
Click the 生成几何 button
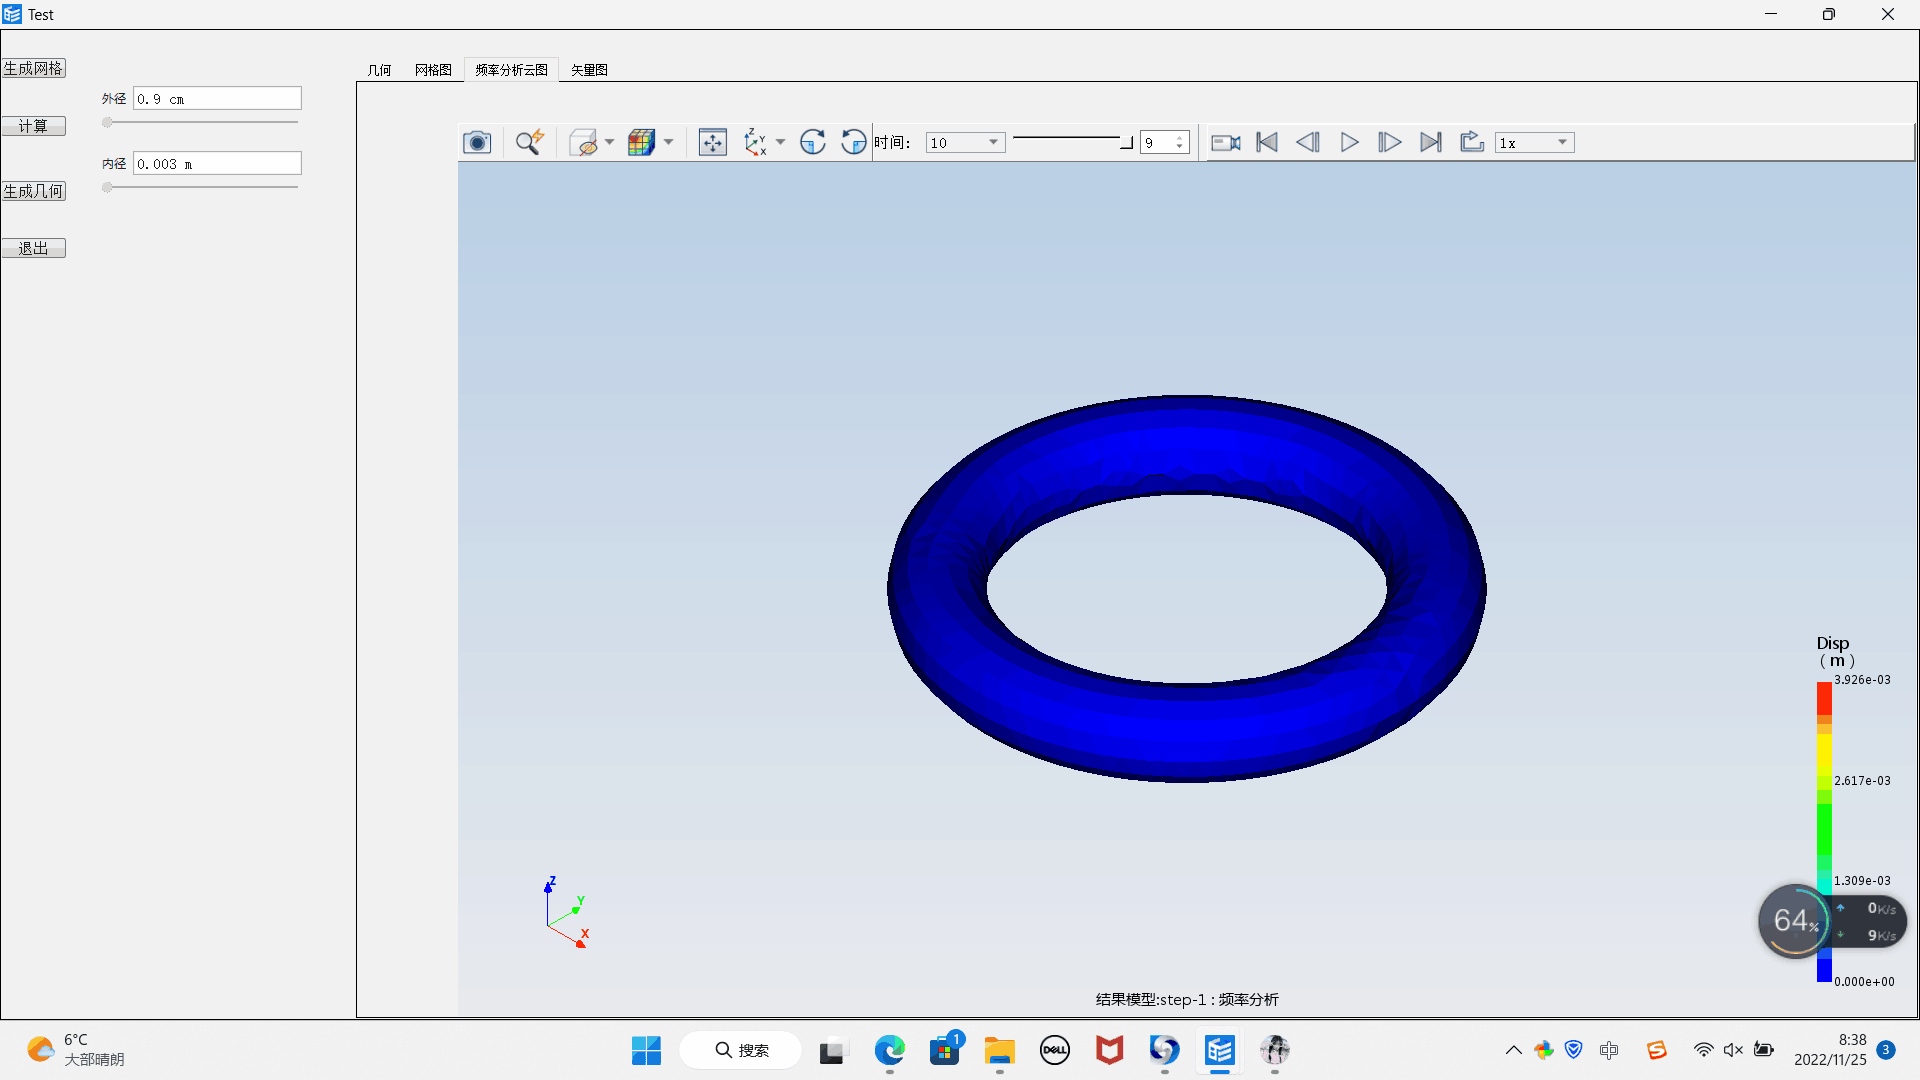[33, 190]
